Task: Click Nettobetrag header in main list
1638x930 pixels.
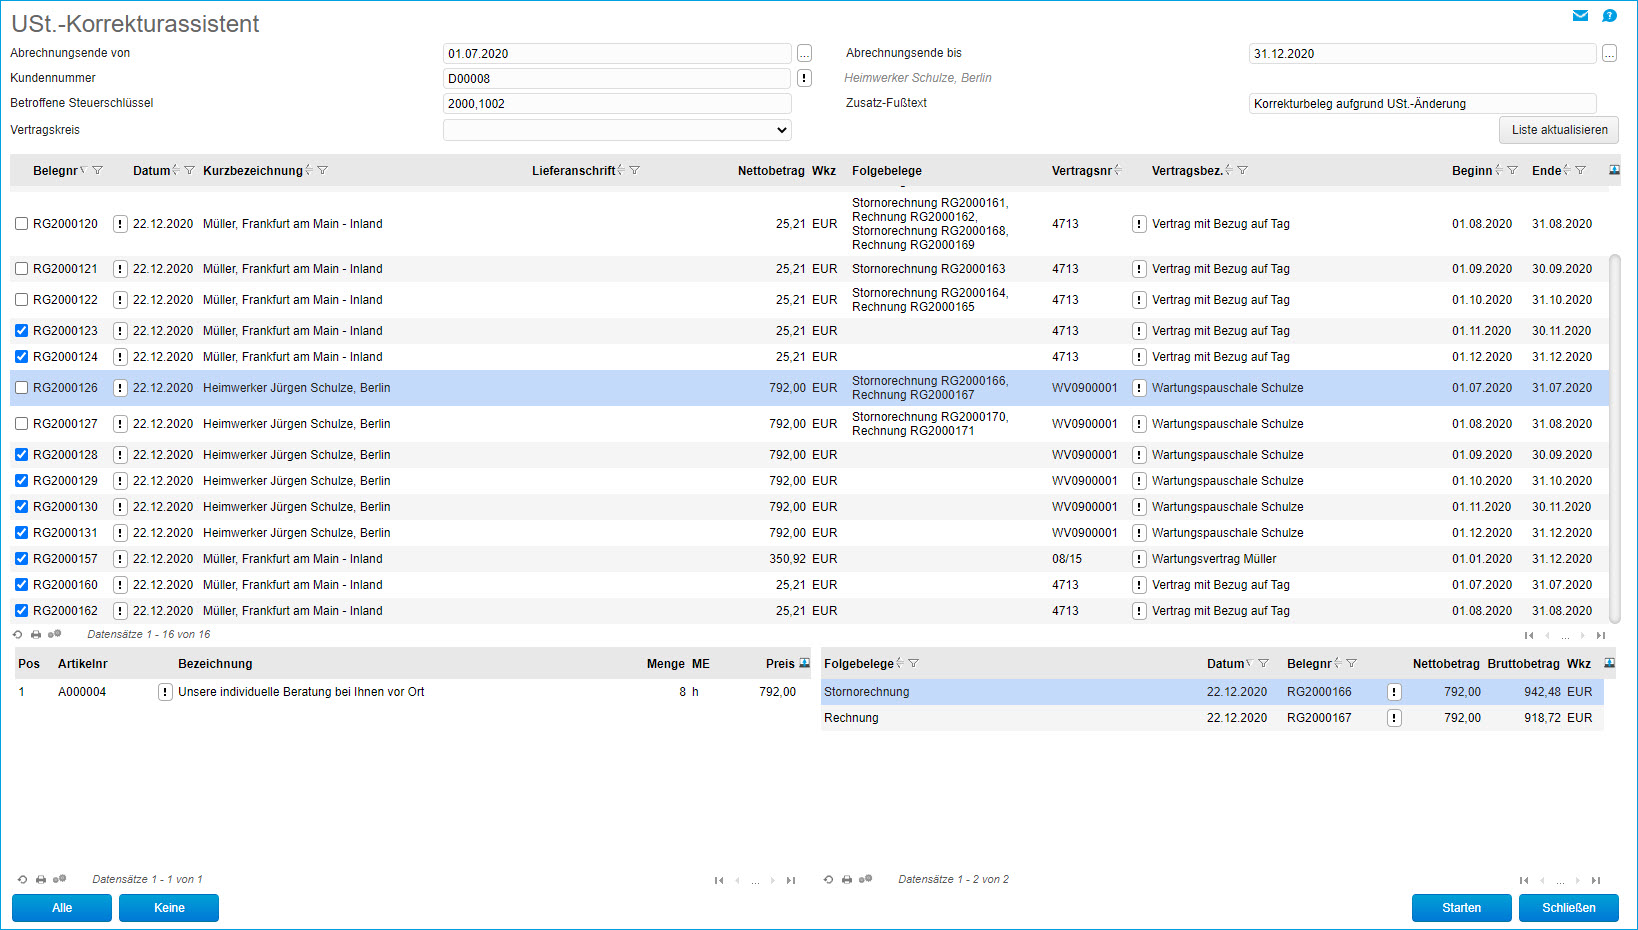Action: coord(771,171)
